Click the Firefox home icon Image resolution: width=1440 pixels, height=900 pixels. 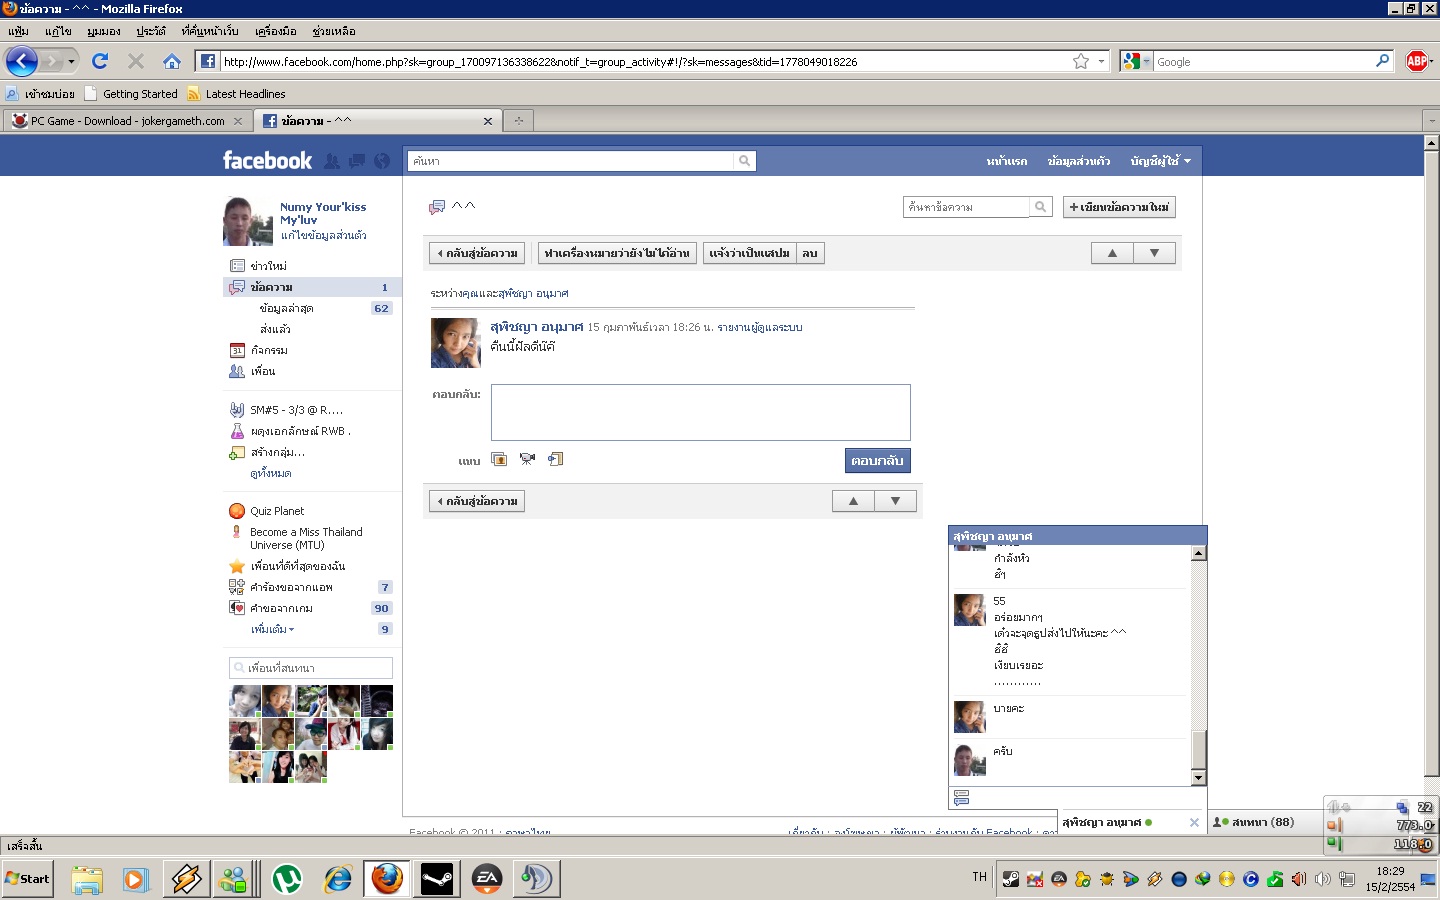tap(172, 61)
